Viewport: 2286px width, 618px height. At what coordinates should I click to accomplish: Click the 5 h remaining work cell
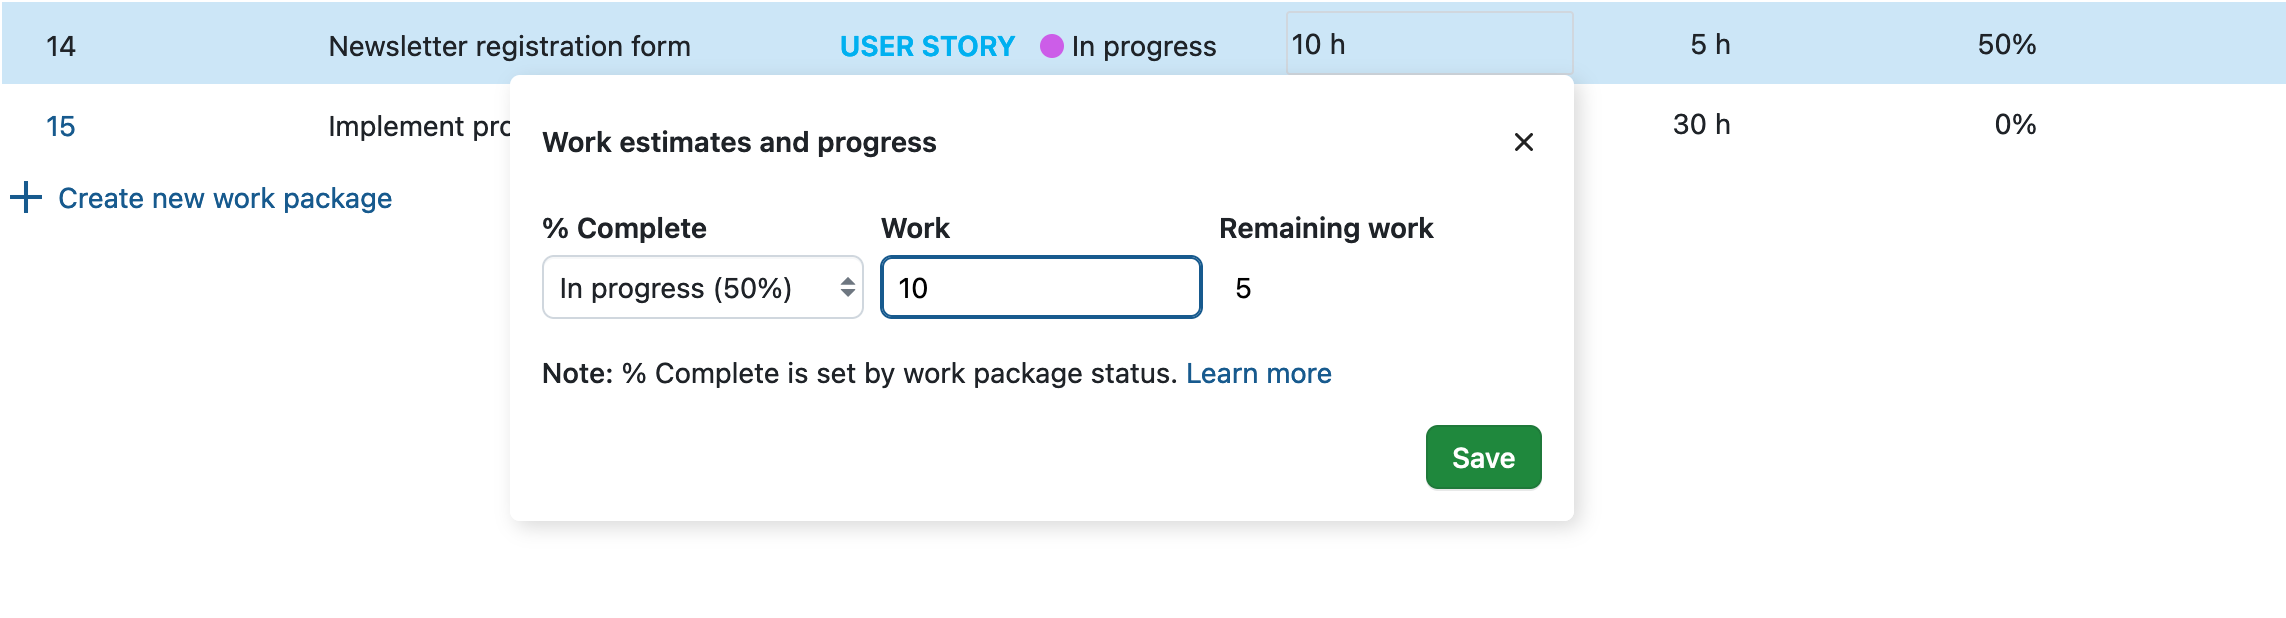point(1710,44)
